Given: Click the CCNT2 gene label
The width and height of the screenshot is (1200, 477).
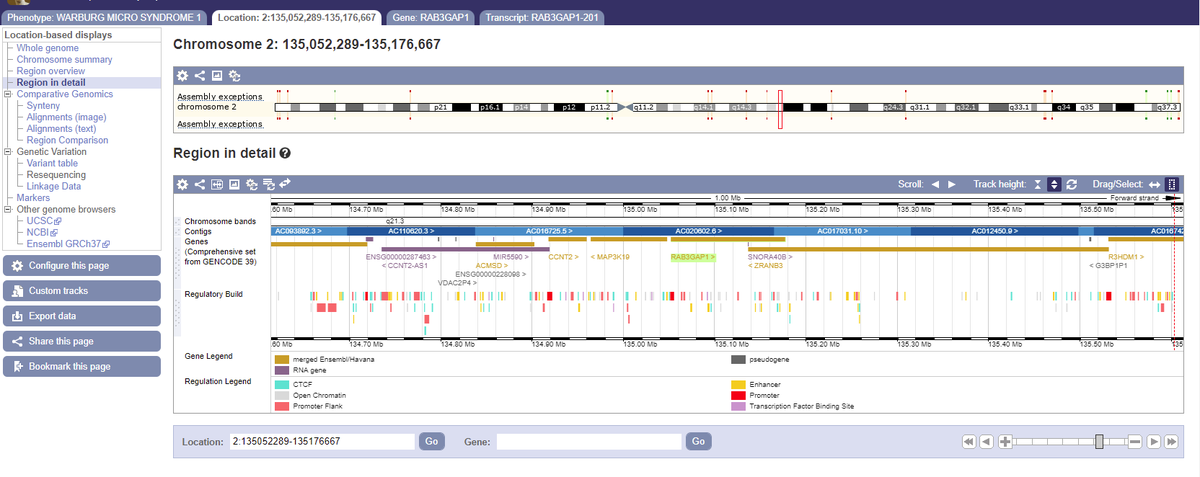Looking at the screenshot, I should click(x=564, y=257).
